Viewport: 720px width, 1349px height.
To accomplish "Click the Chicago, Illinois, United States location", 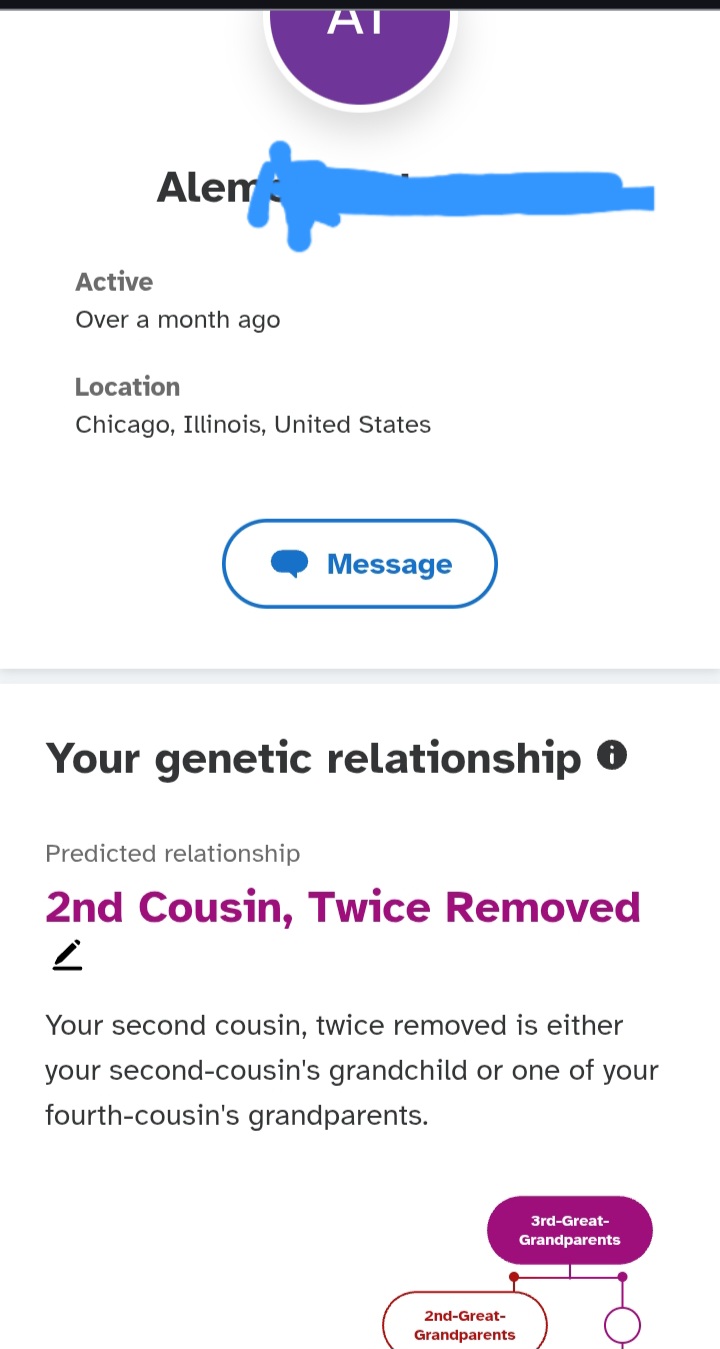I will [x=253, y=424].
